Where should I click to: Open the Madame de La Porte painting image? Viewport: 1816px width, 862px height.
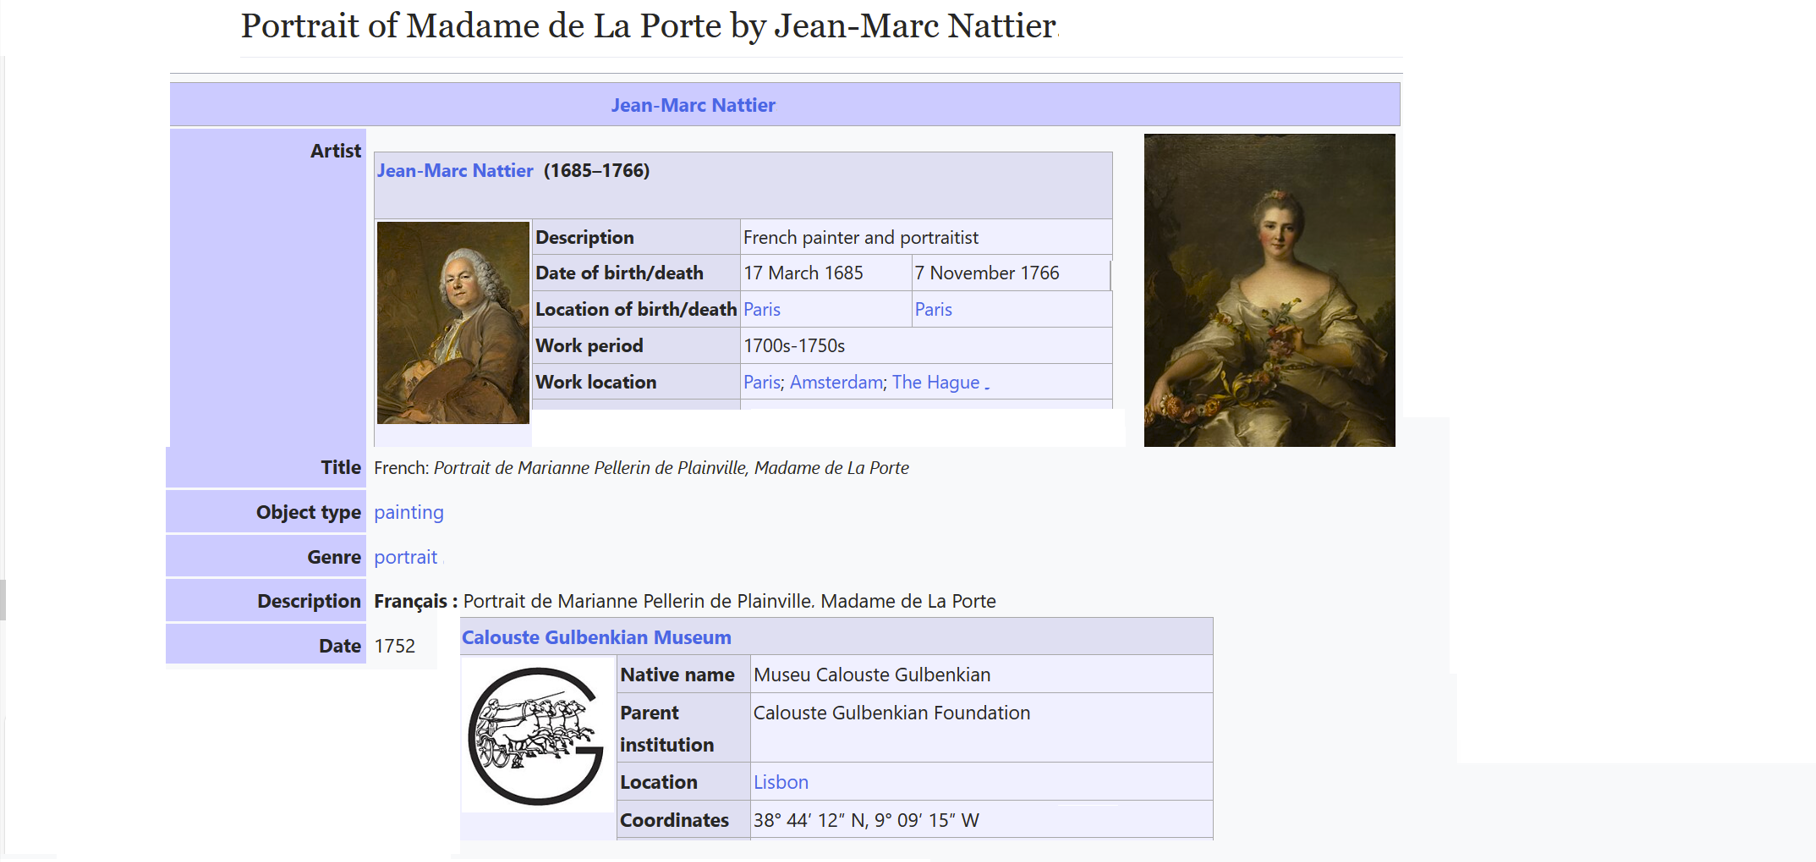click(x=1269, y=290)
